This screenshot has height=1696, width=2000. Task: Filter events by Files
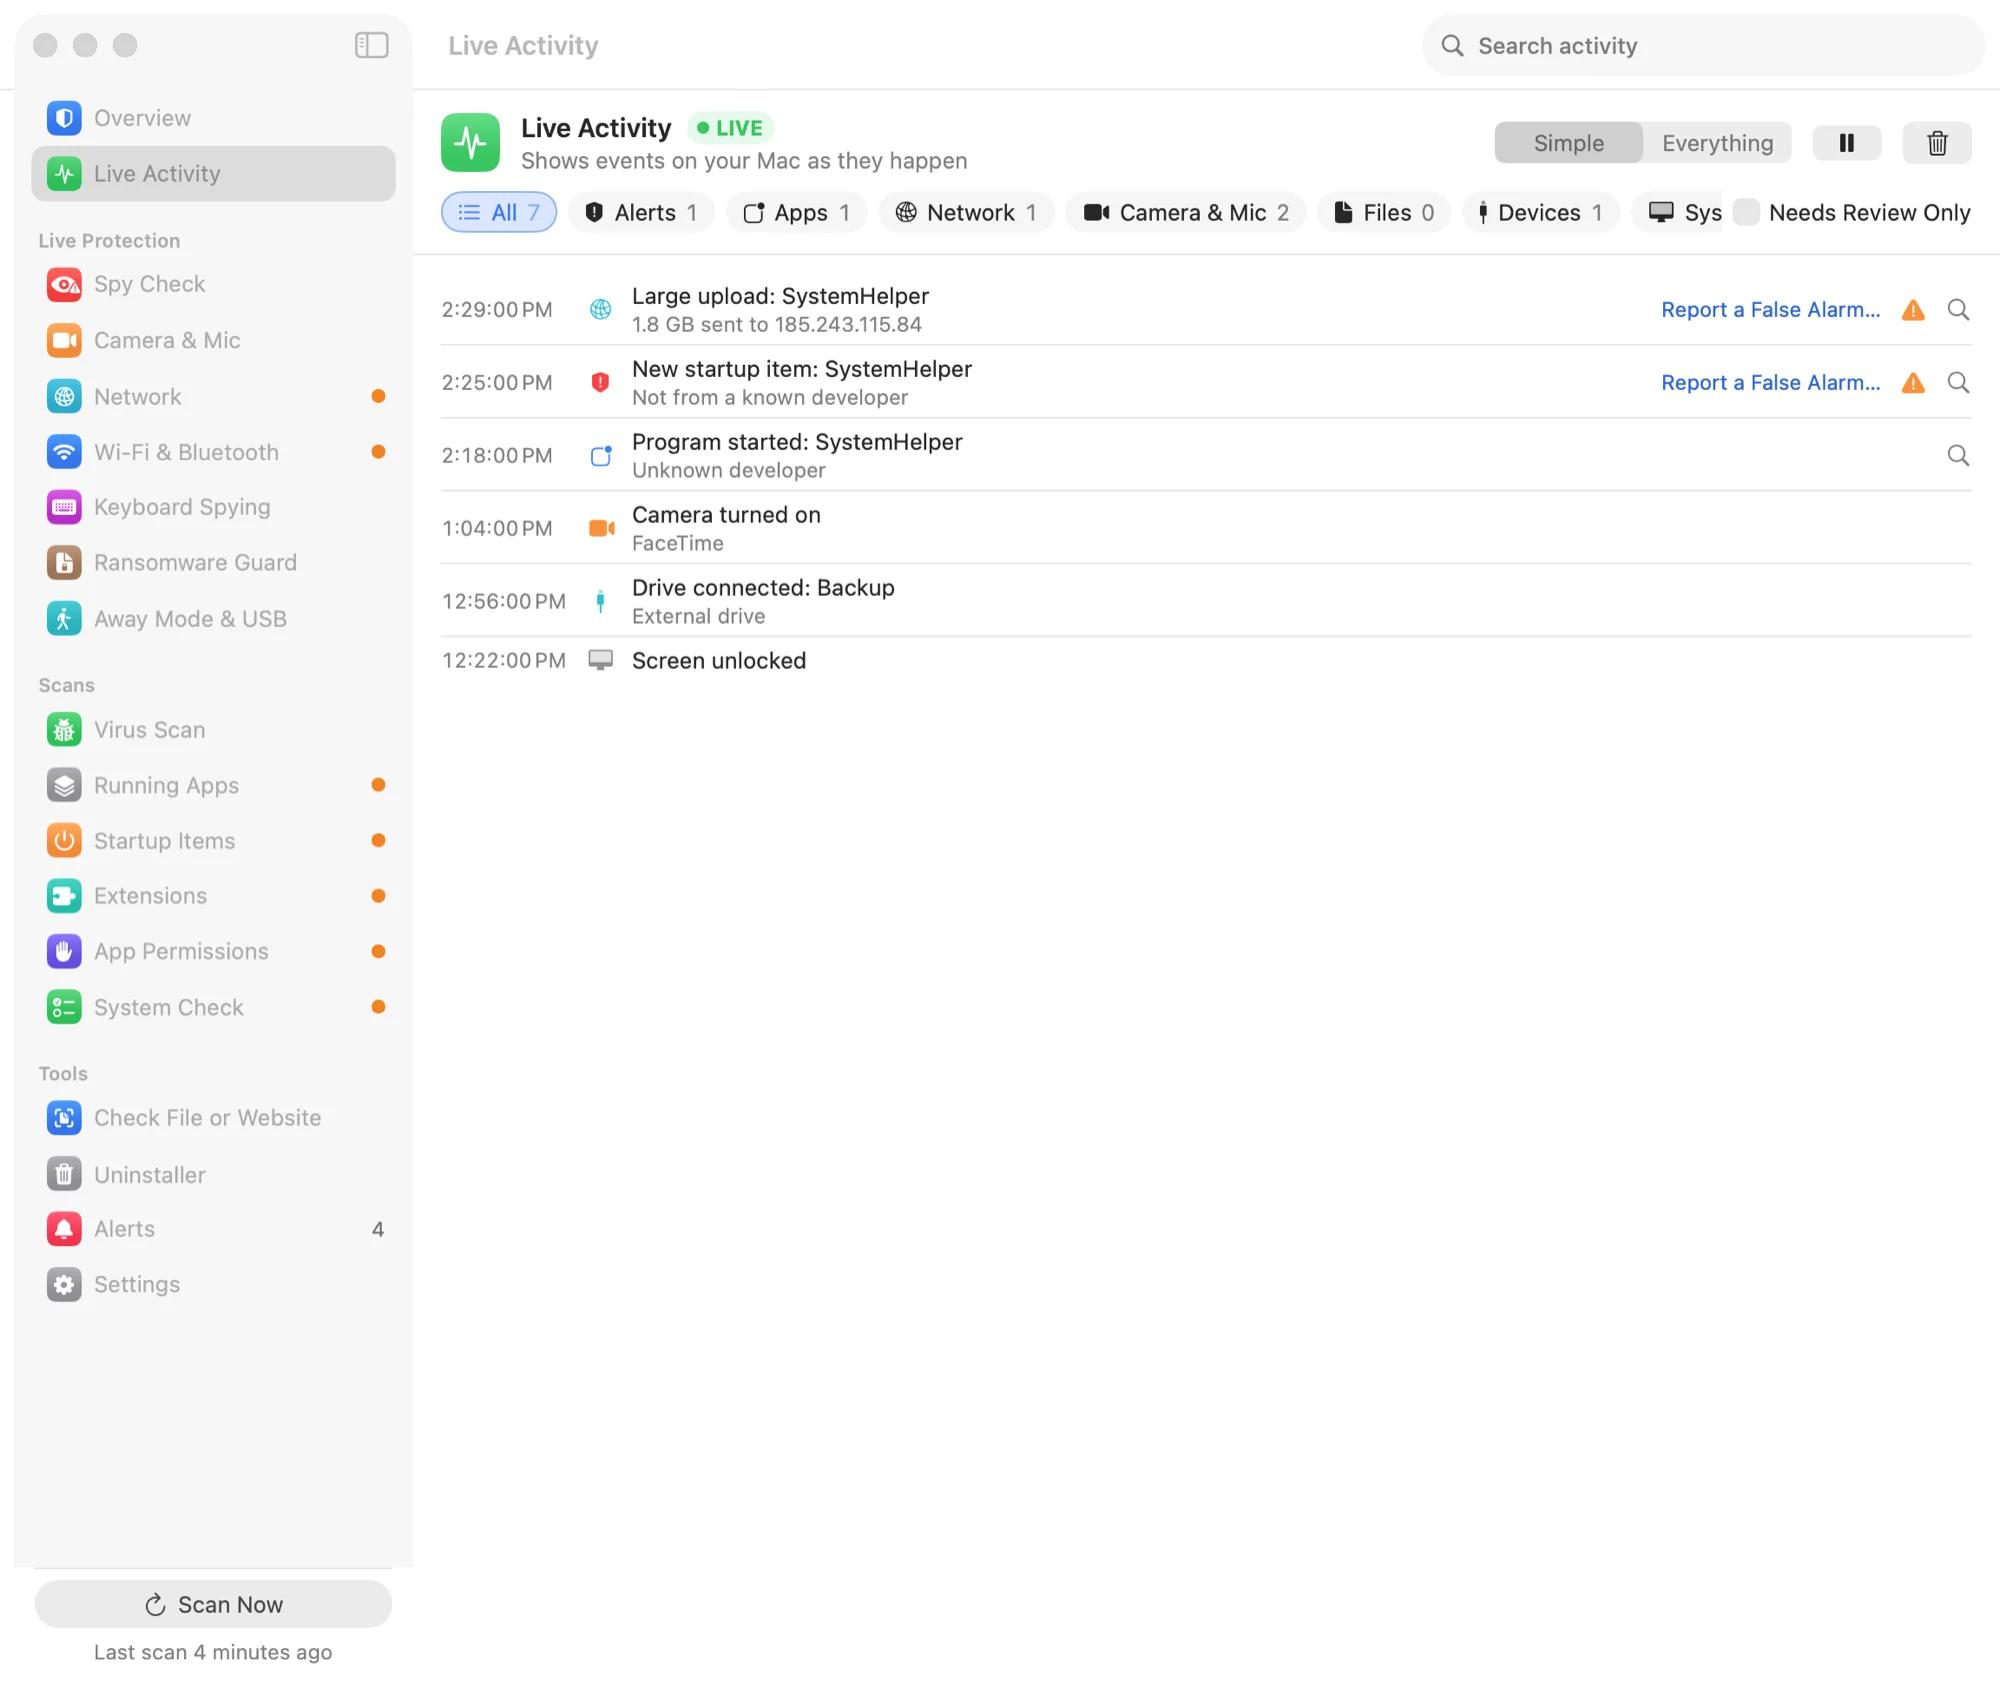(1384, 212)
